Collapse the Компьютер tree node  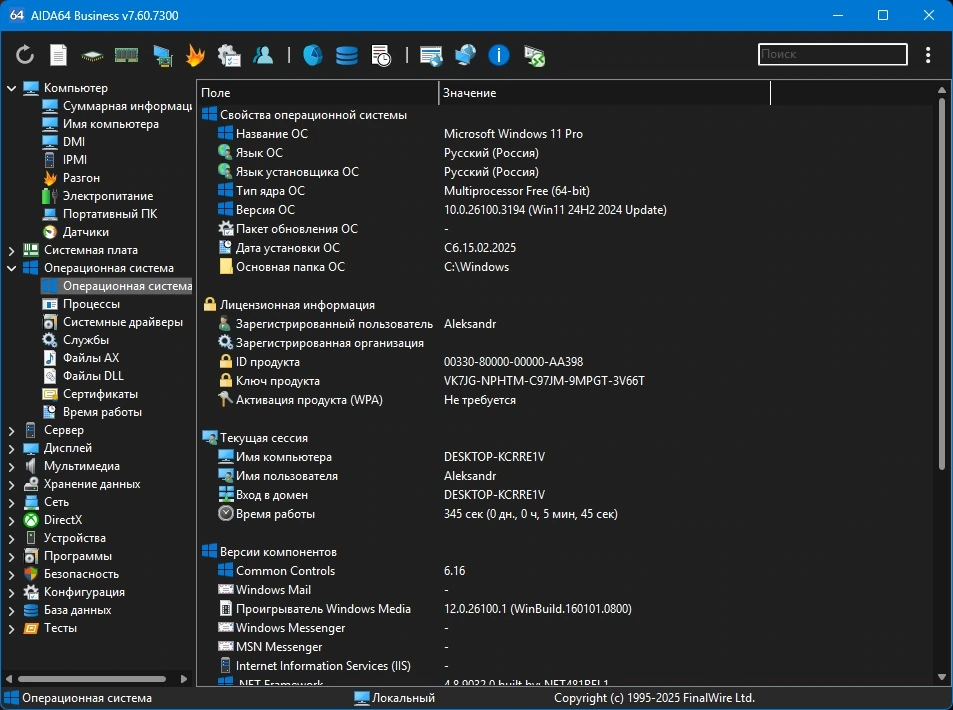tap(12, 88)
